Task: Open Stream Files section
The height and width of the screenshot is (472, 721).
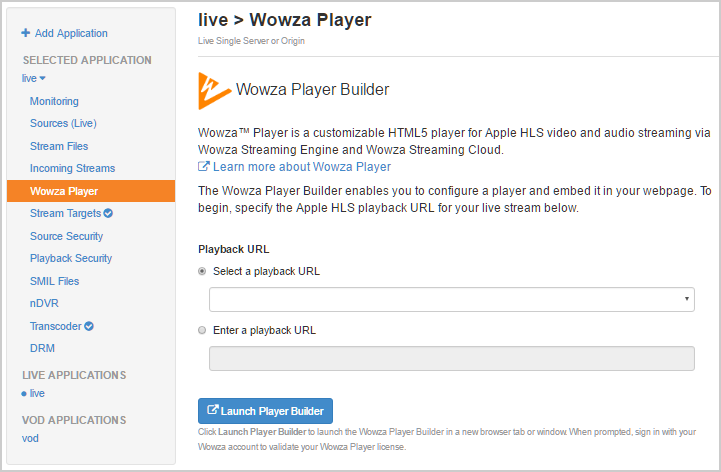Action: click(60, 146)
